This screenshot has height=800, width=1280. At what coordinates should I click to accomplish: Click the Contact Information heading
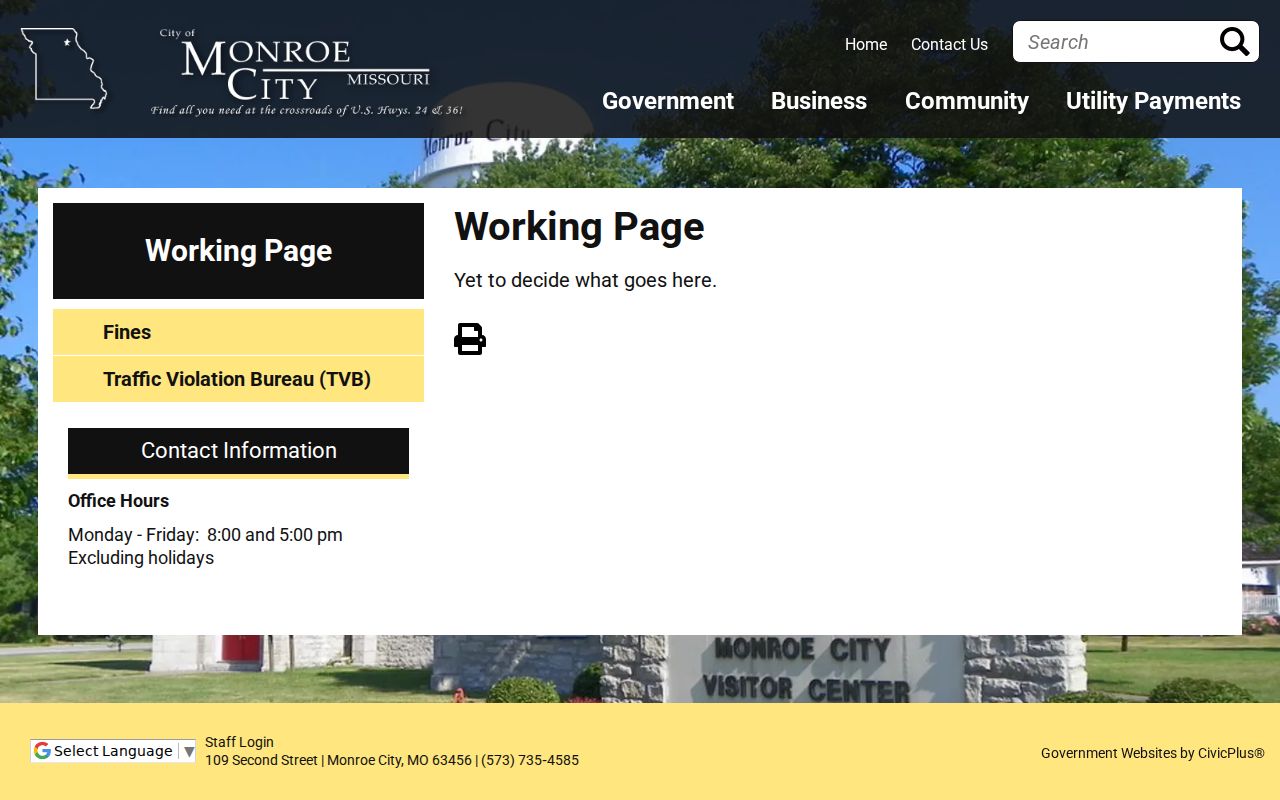(x=238, y=451)
